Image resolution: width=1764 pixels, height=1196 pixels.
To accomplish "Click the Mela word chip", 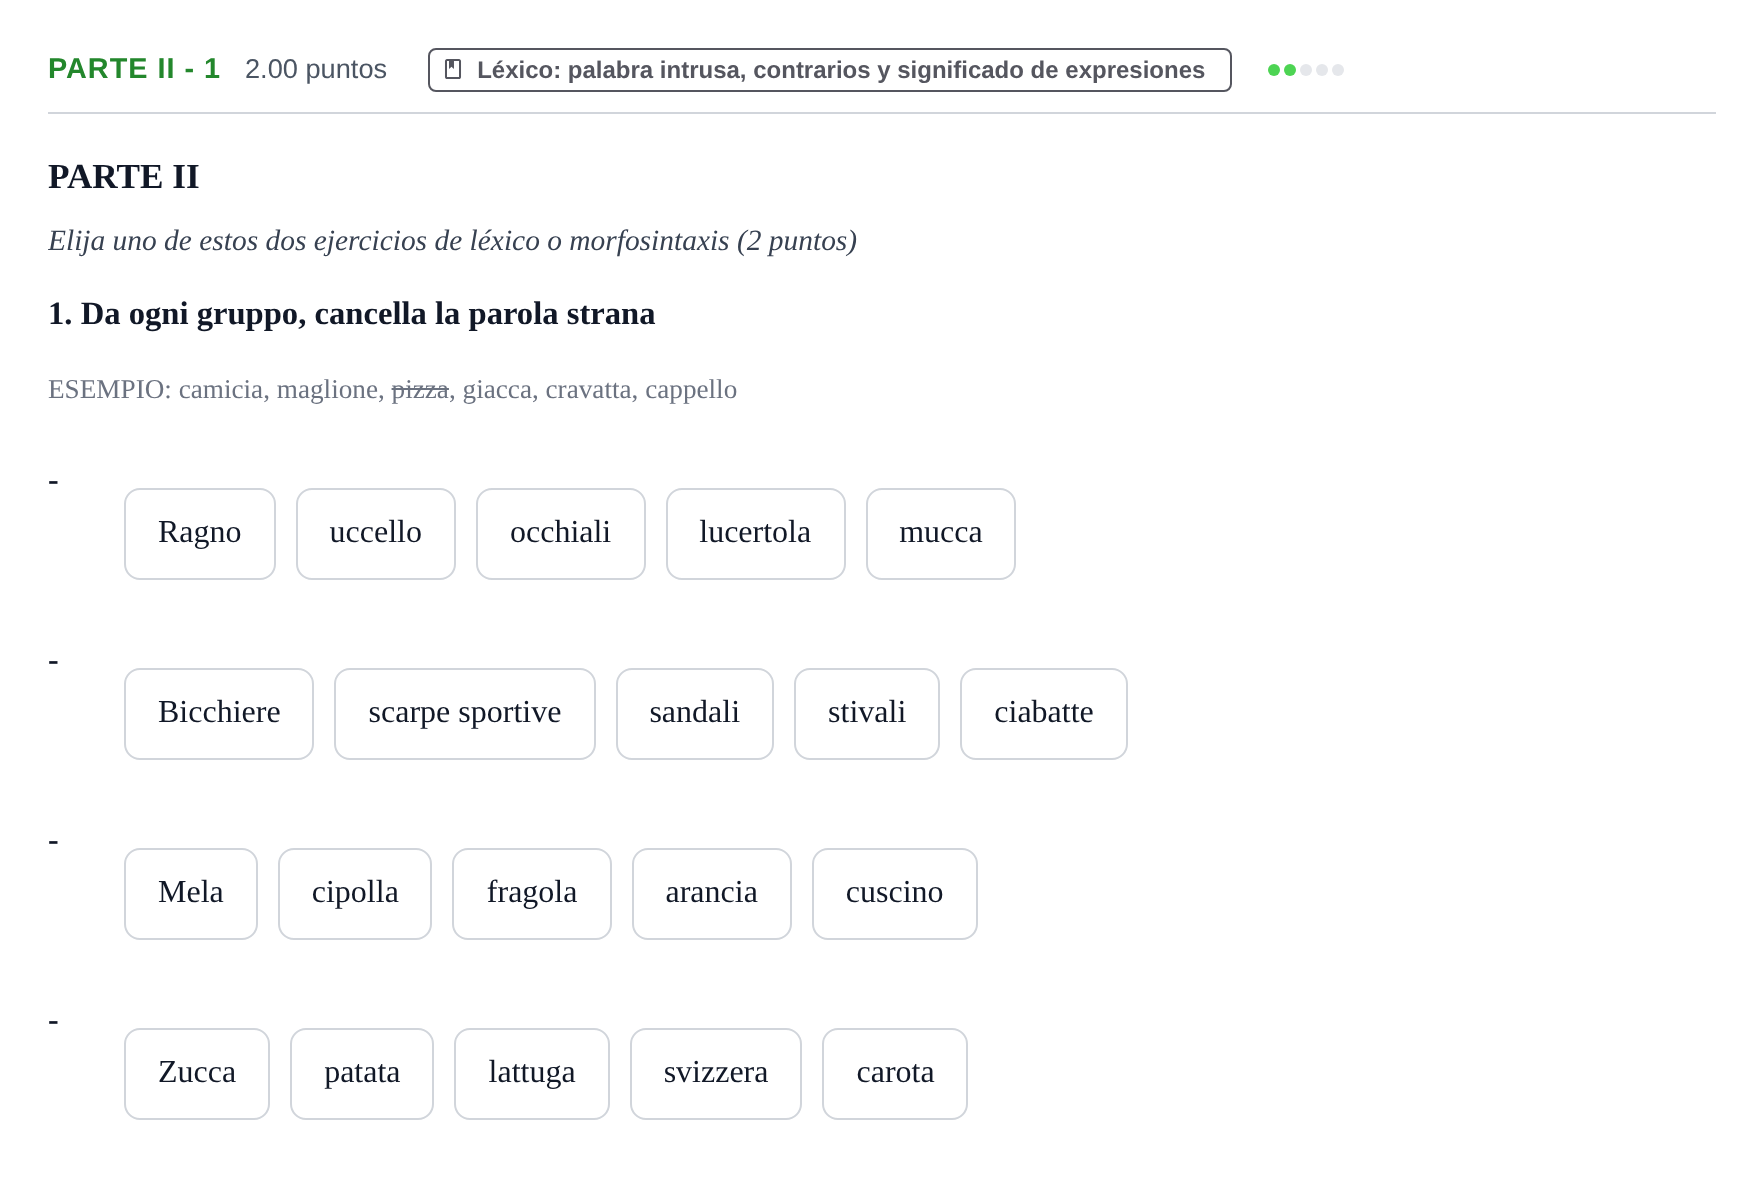I will [191, 894].
